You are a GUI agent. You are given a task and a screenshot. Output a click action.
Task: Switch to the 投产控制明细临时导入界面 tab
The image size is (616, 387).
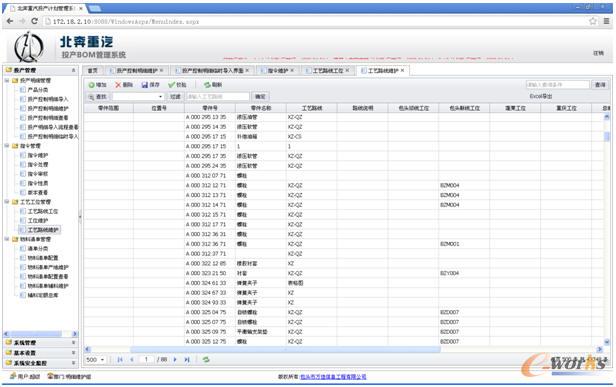click(213, 71)
